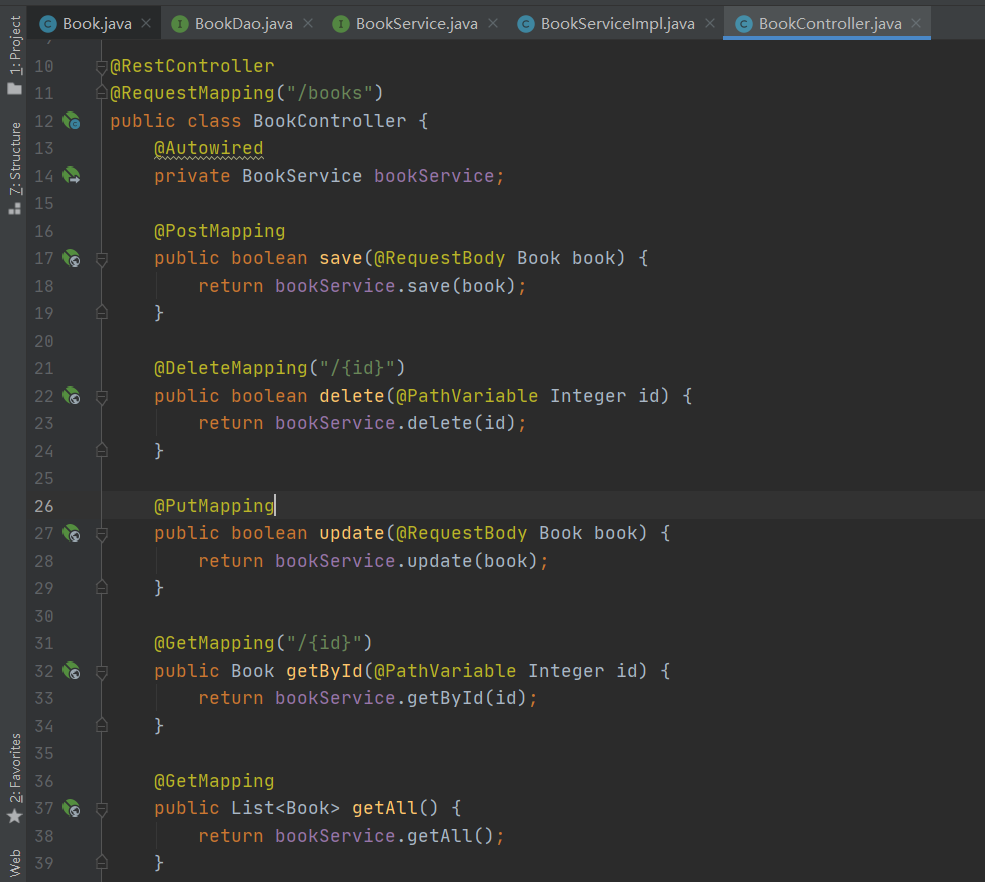Open the Structure tool window
This screenshot has height=882, width=985.
point(14,168)
